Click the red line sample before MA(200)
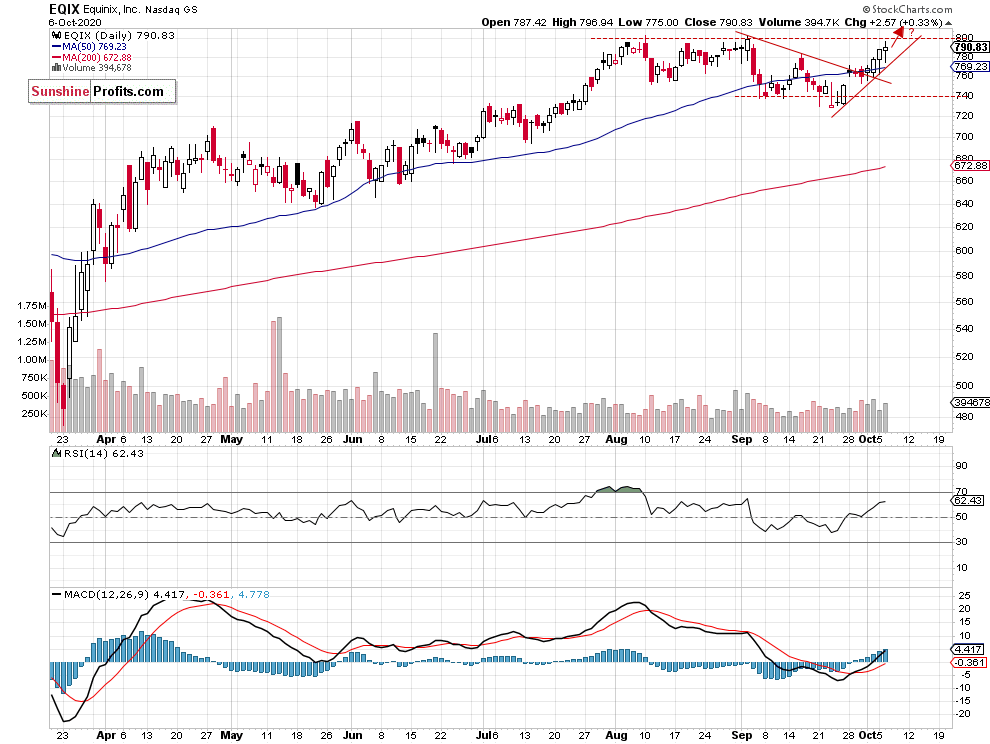 coord(57,57)
